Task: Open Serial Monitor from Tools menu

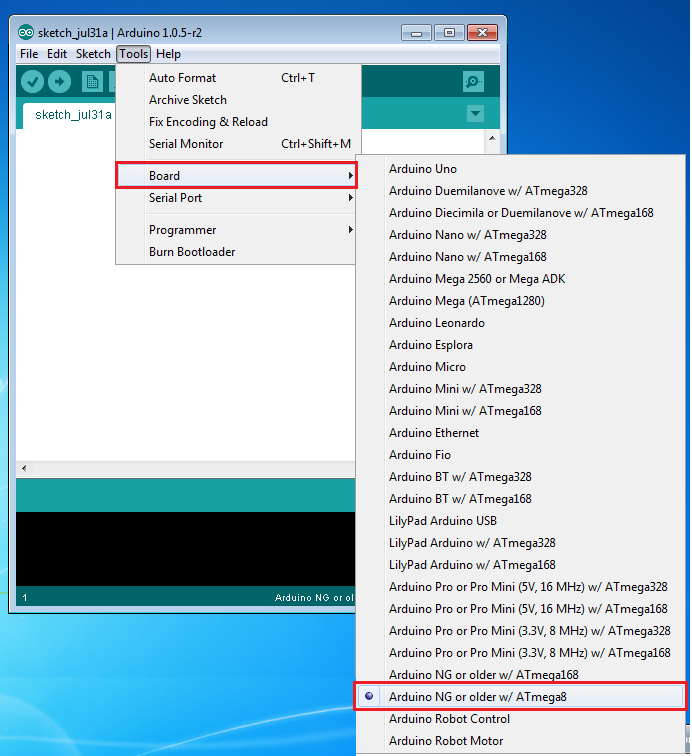Action: click(238, 144)
